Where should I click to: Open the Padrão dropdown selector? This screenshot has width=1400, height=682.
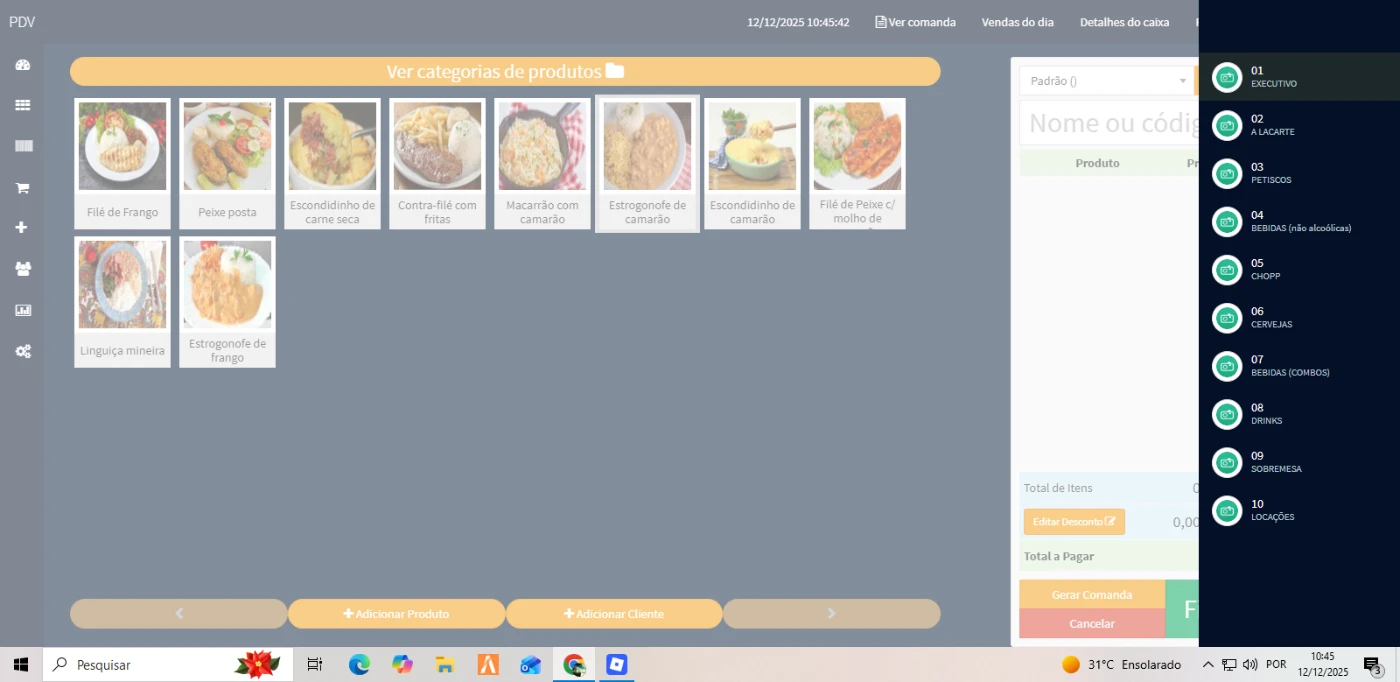coord(1106,81)
